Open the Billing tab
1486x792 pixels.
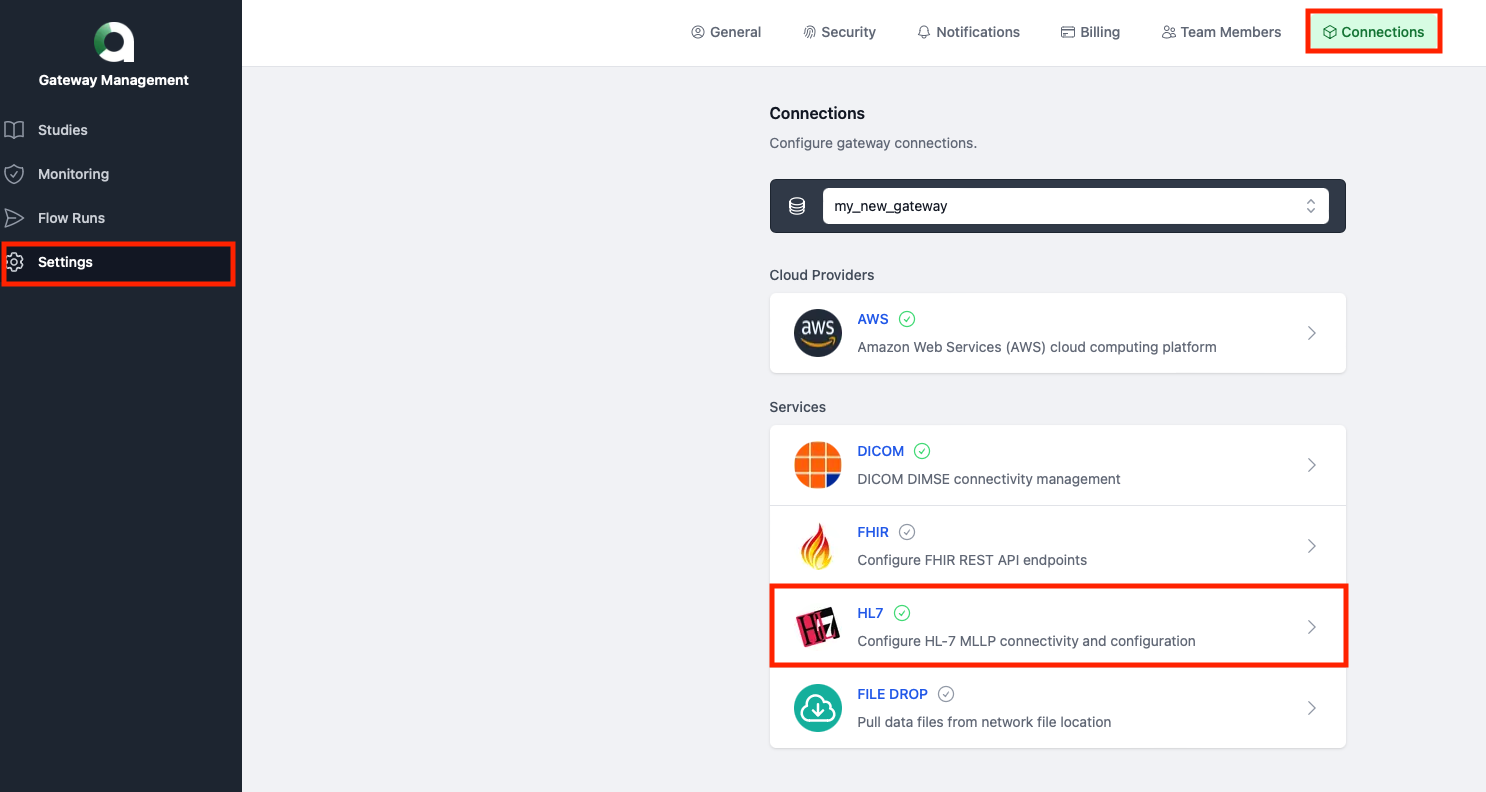click(x=1090, y=32)
